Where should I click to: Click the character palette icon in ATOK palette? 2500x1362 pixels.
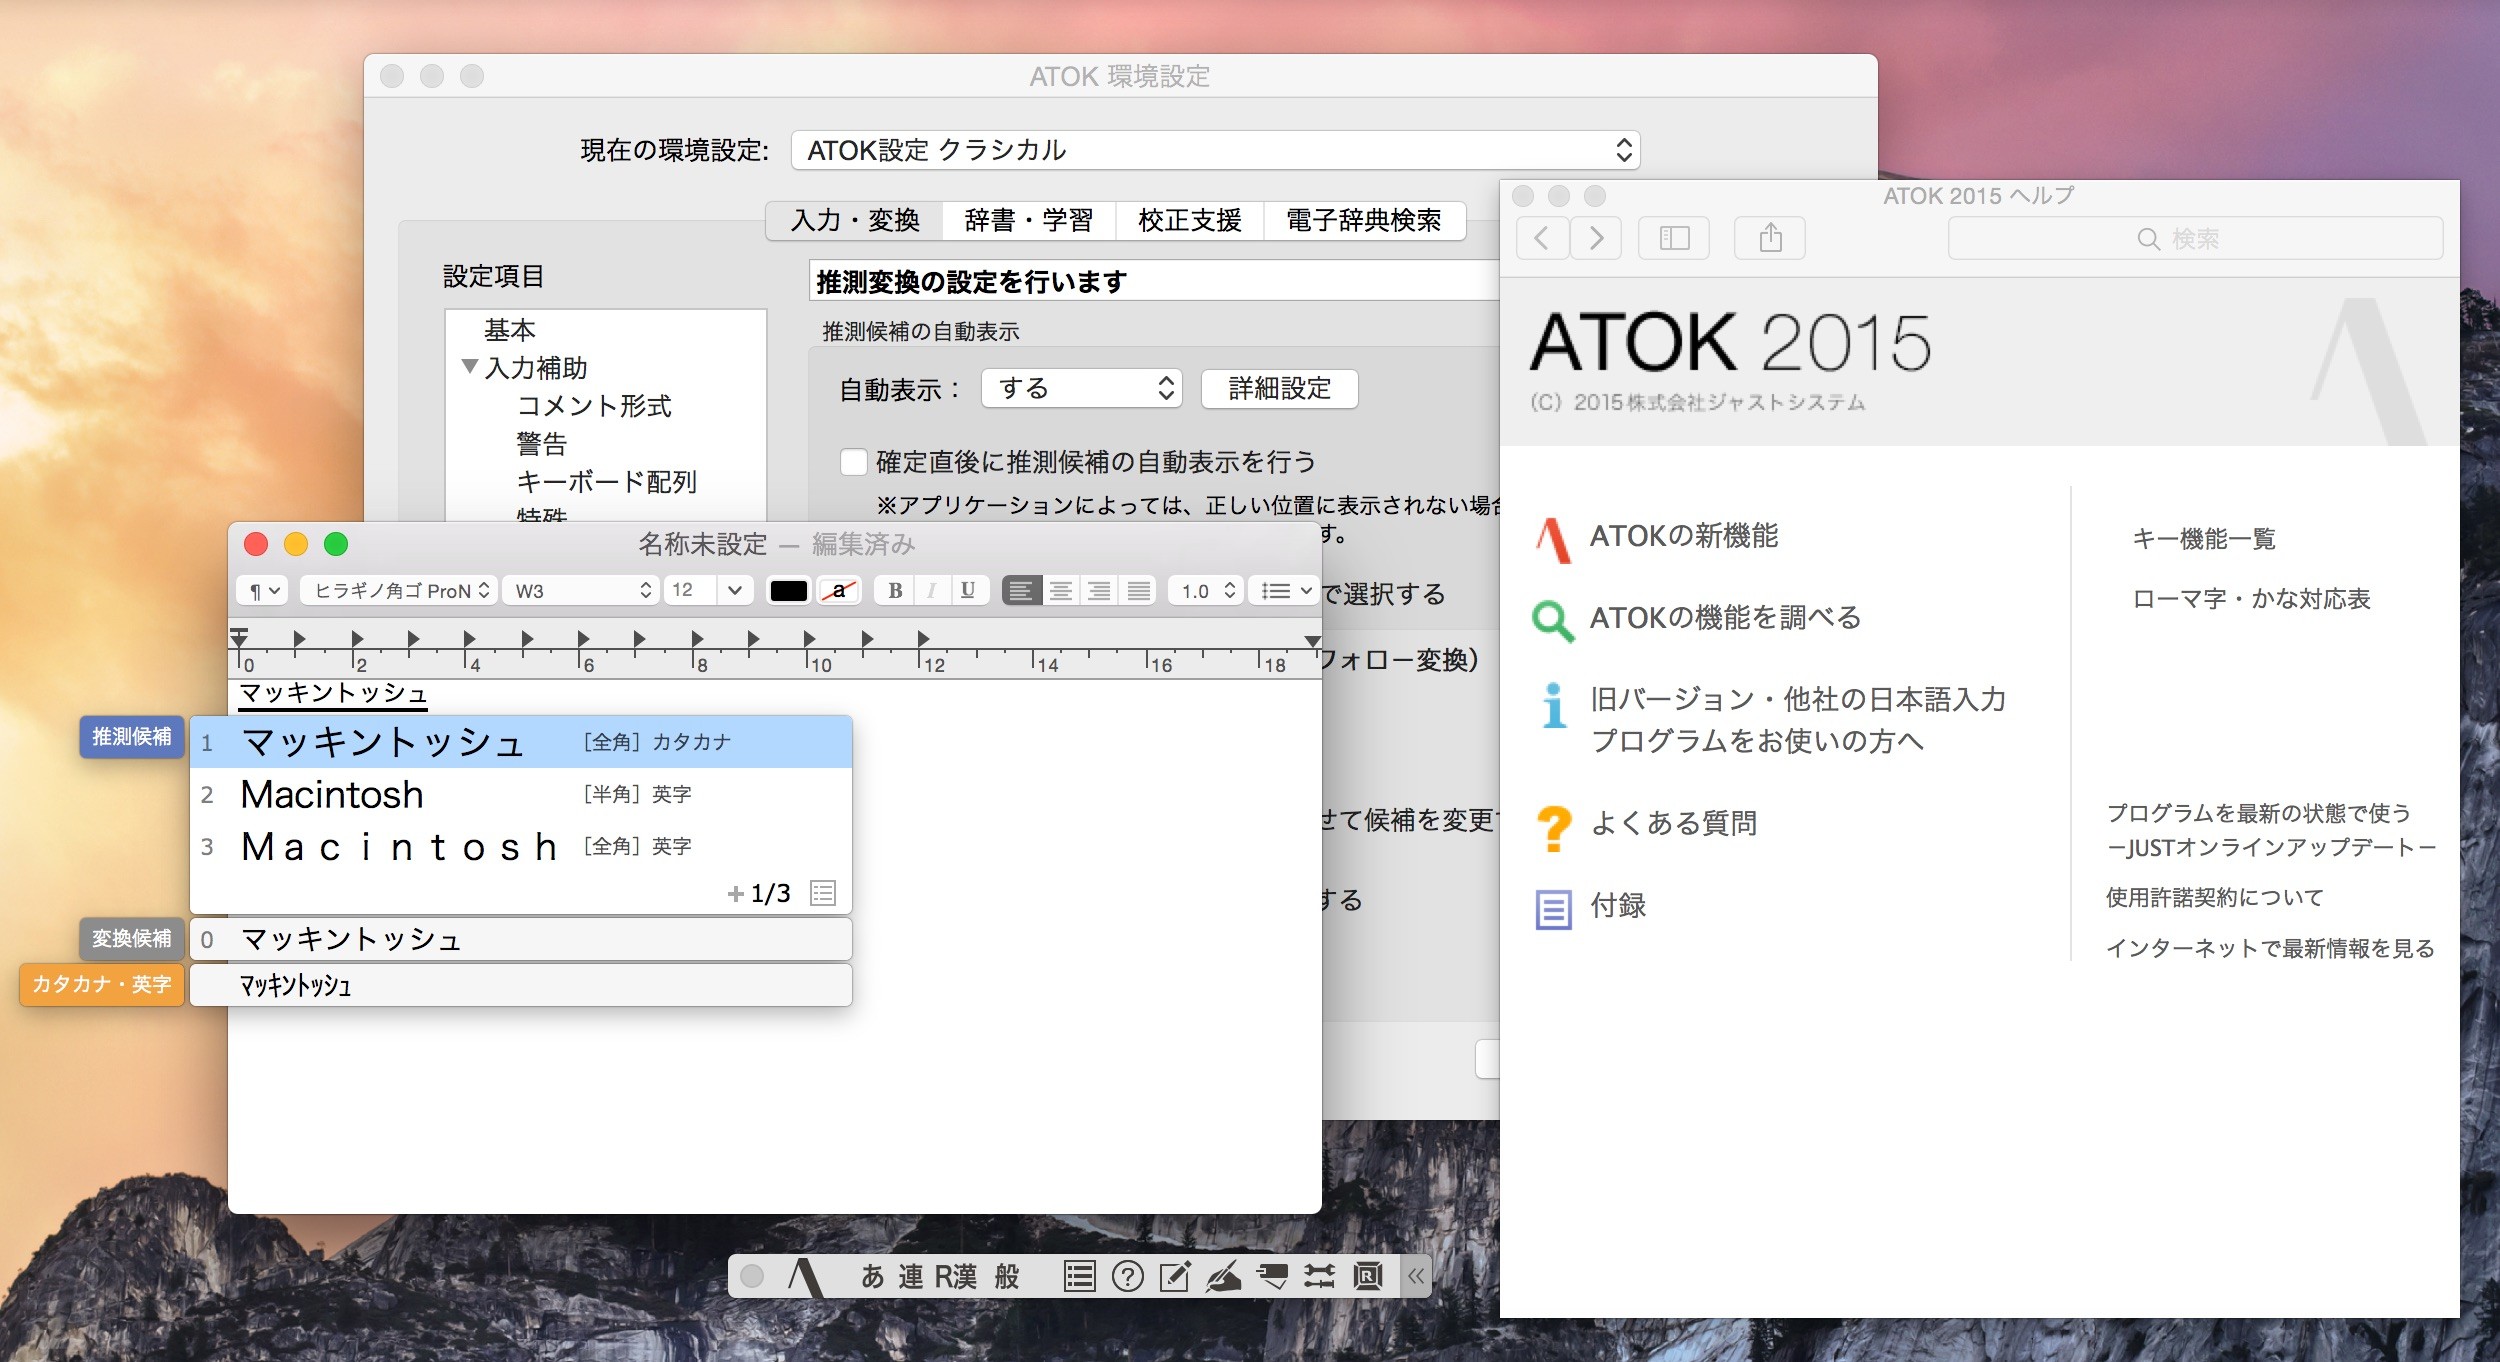point(1272,1276)
